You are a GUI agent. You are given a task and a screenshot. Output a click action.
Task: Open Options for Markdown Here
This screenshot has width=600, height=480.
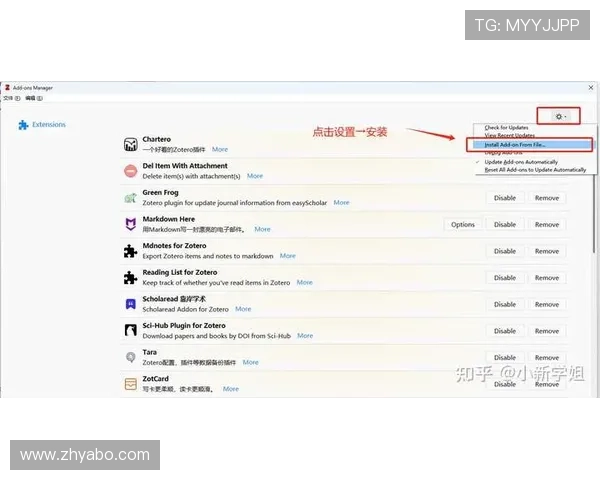point(463,225)
